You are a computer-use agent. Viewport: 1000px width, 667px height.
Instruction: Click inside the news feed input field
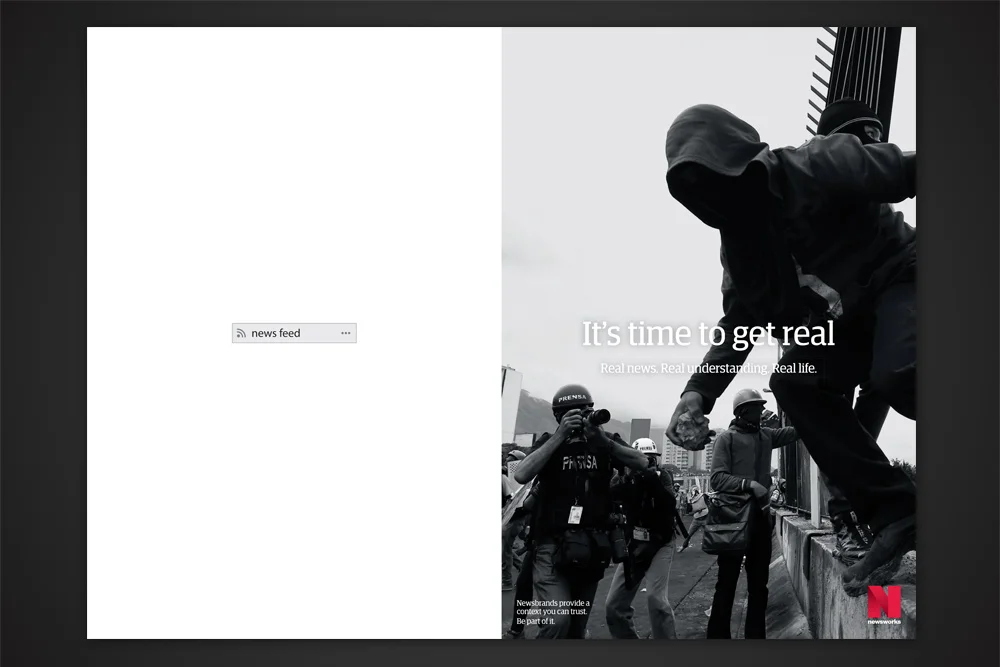(x=280, y=333)
